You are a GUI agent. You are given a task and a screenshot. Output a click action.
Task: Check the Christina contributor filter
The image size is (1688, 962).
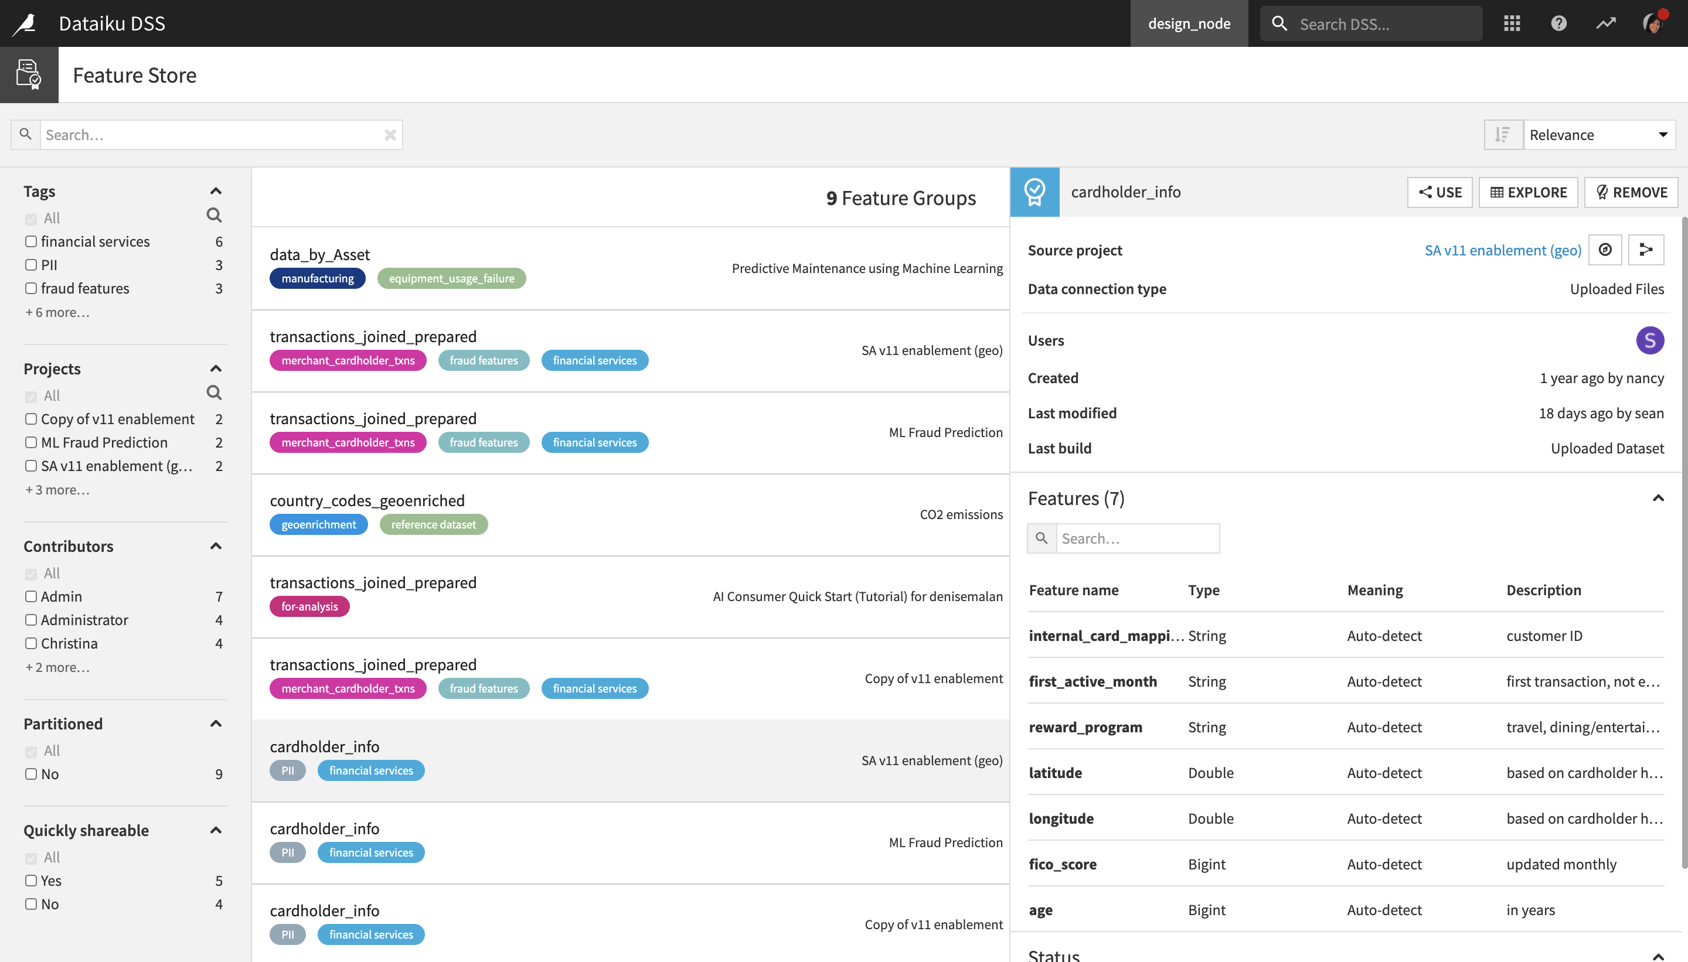(x=30, y=643)
